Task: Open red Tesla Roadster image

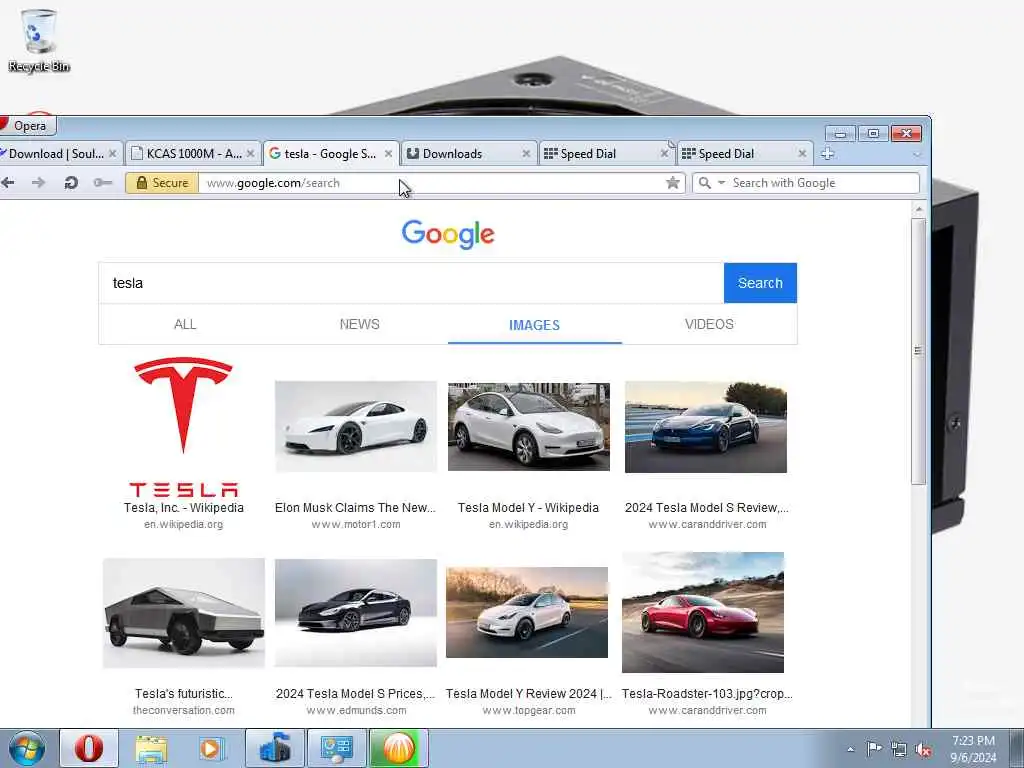Action: (703, 613)
